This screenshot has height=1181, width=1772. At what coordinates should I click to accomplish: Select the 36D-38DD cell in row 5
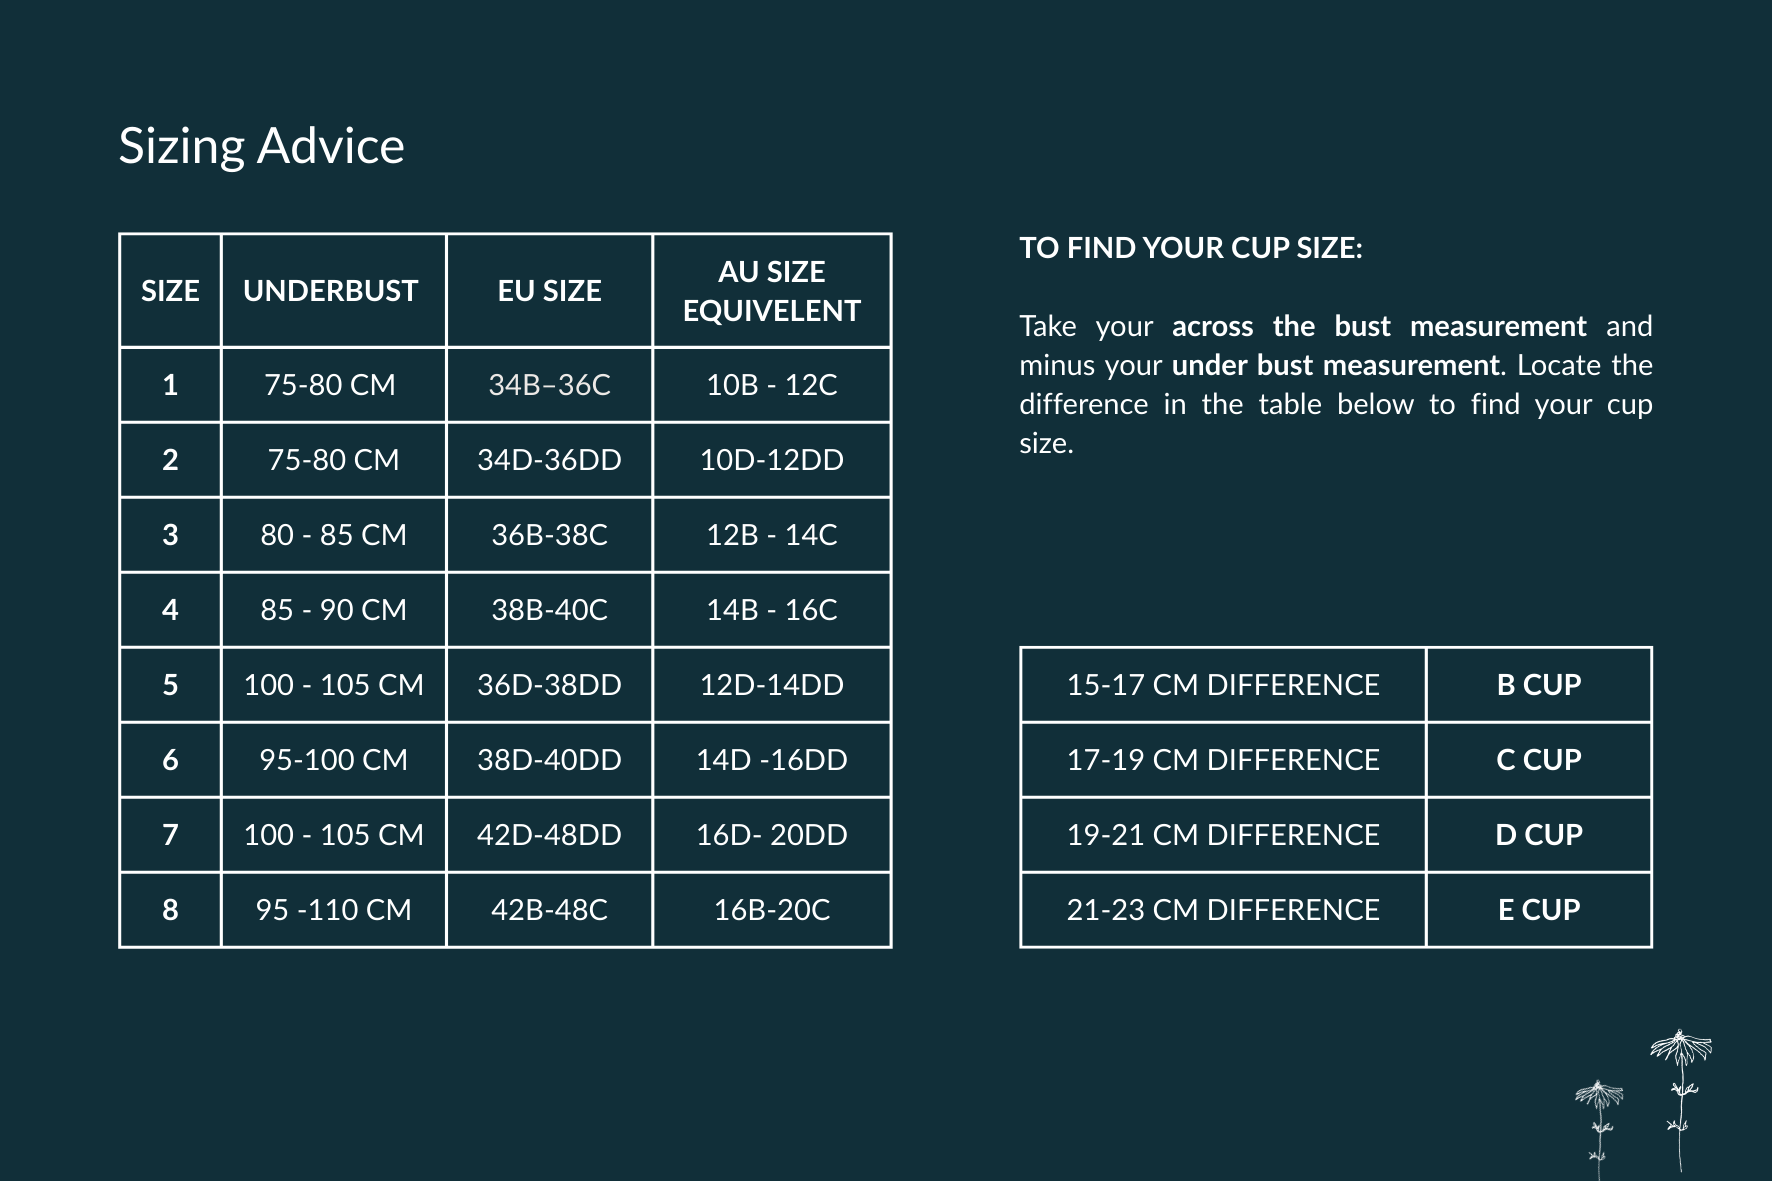click(549, 685)
